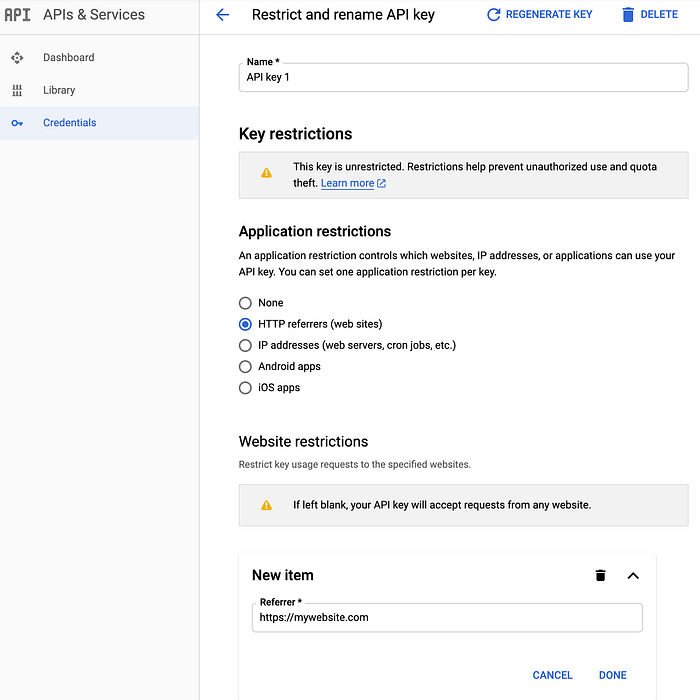Click the Dashboard icon in sidebar

click(17, 58)
